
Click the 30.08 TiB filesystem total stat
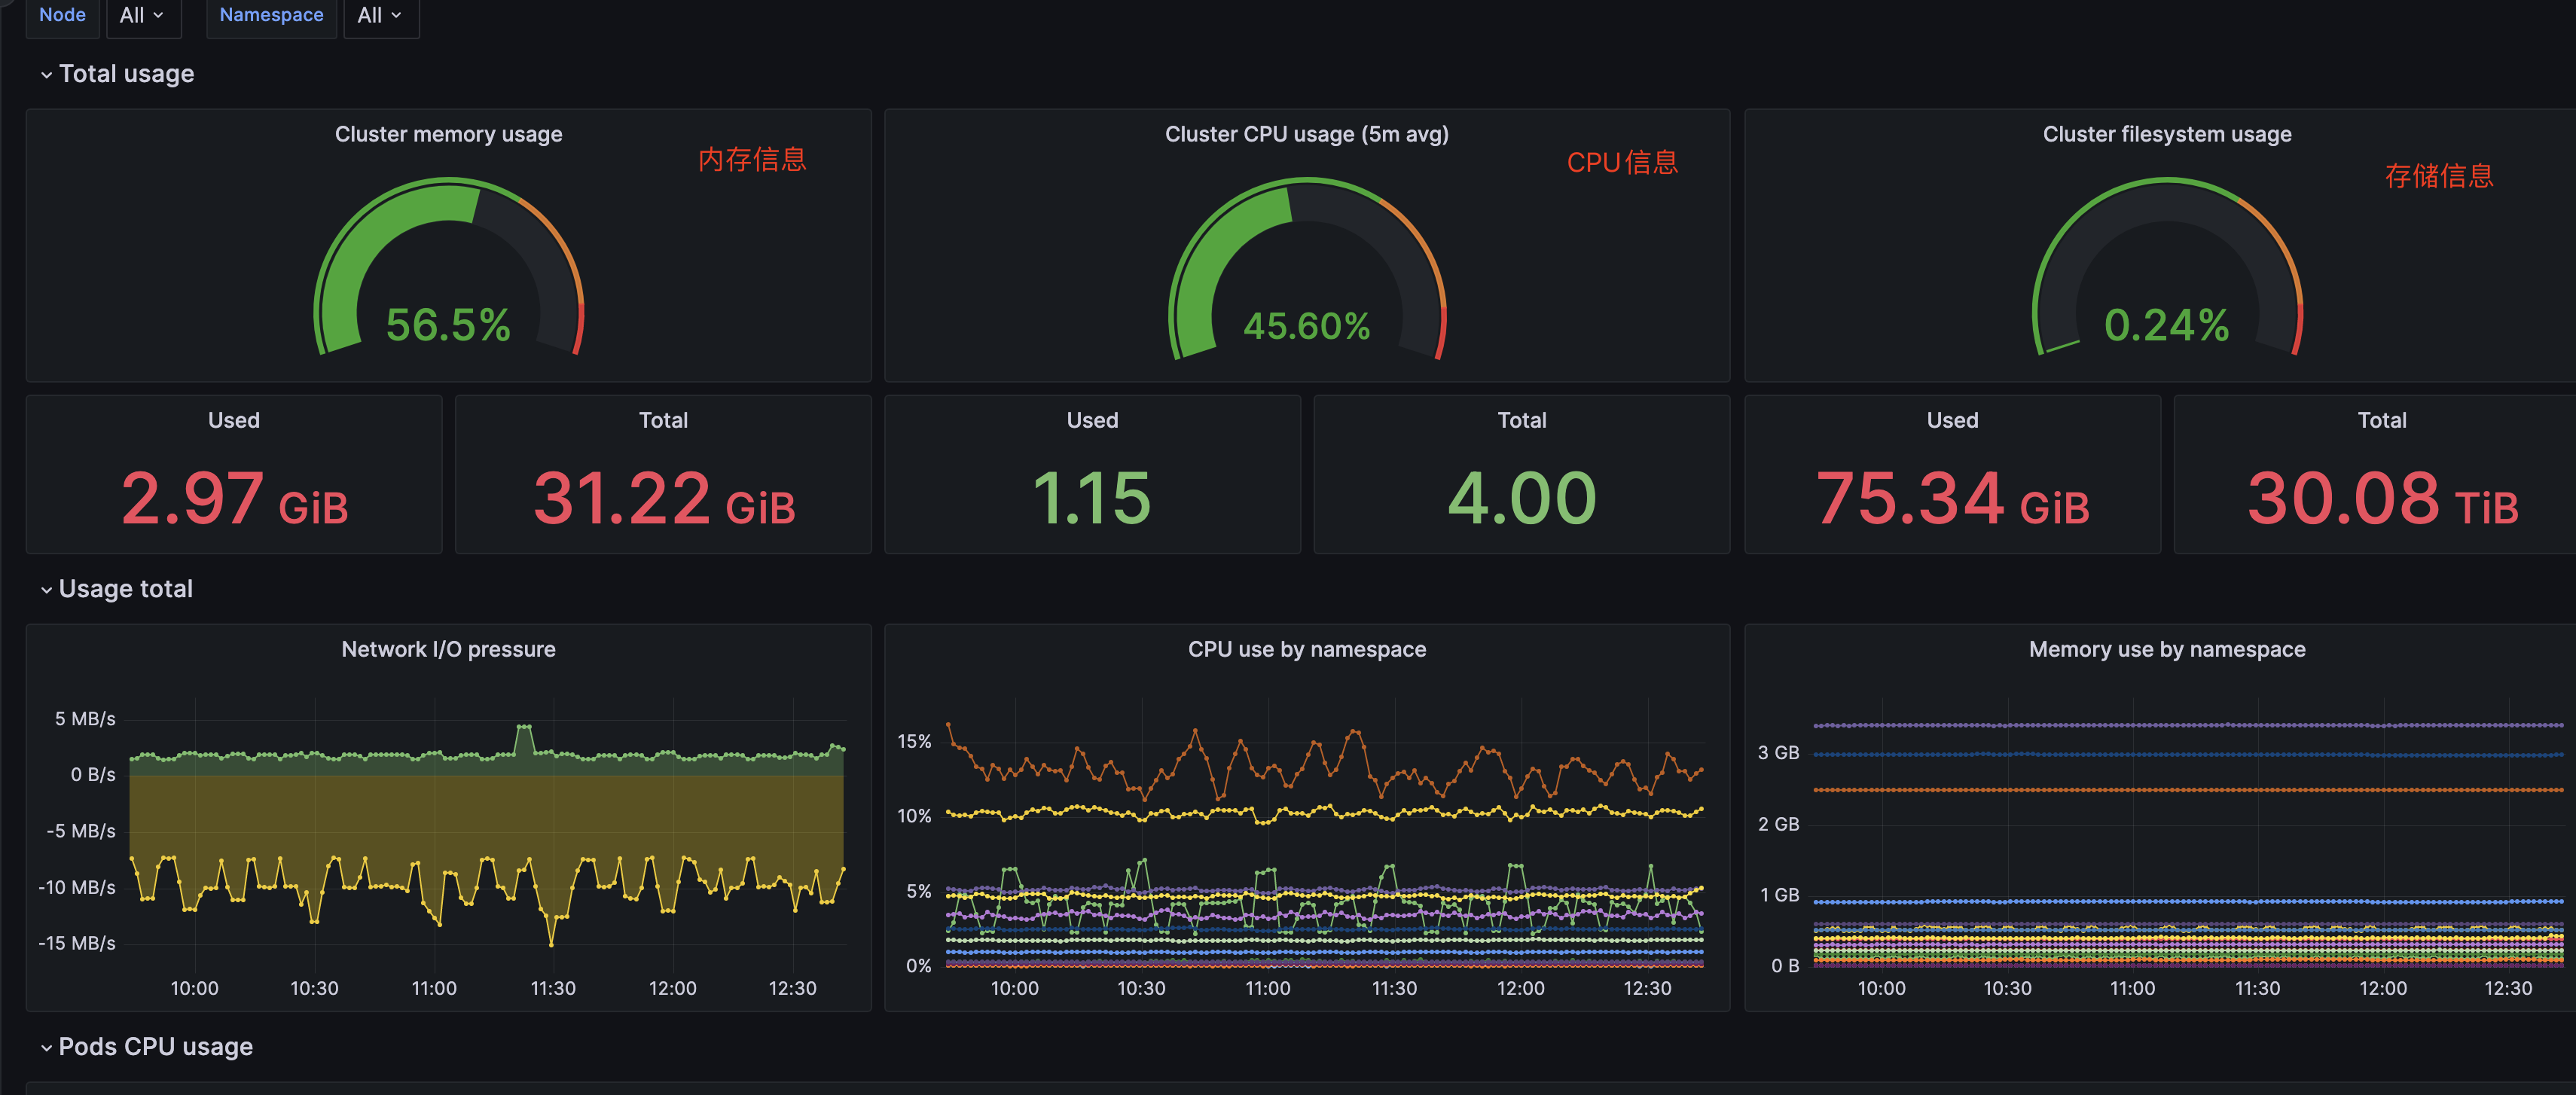(x=2382, y=498)
